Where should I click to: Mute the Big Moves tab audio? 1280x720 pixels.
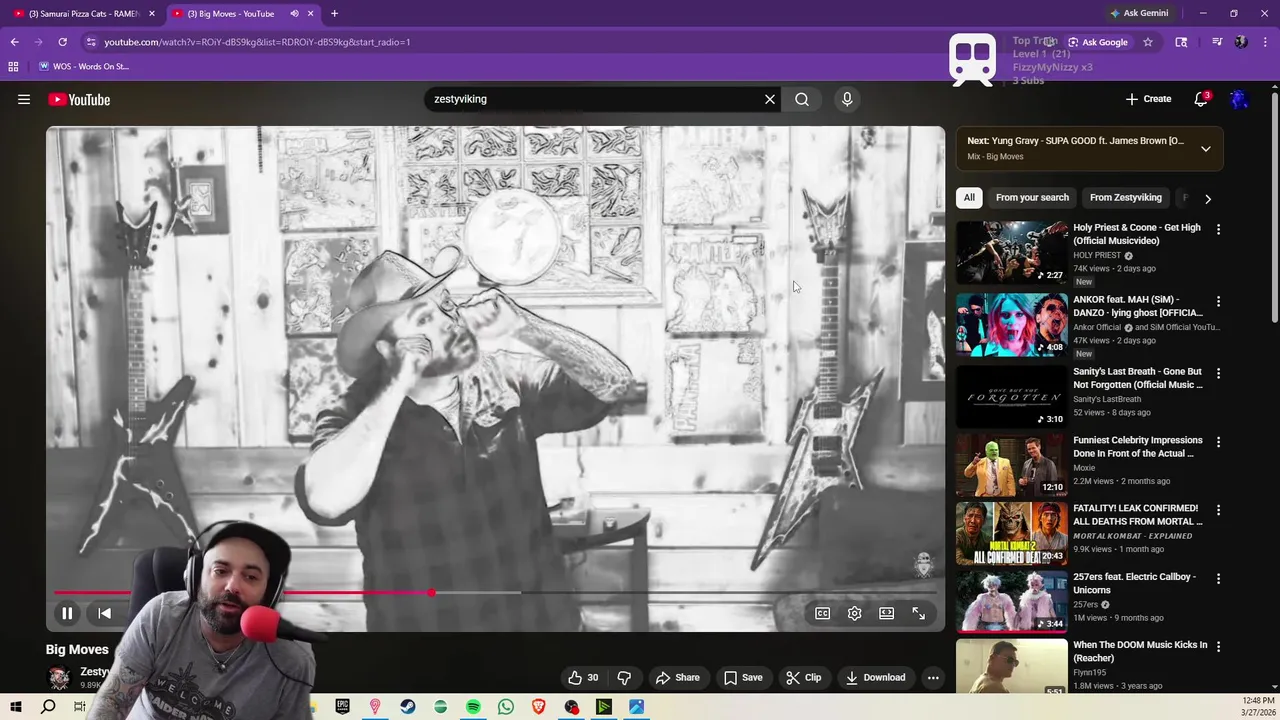tap(294, 13)
